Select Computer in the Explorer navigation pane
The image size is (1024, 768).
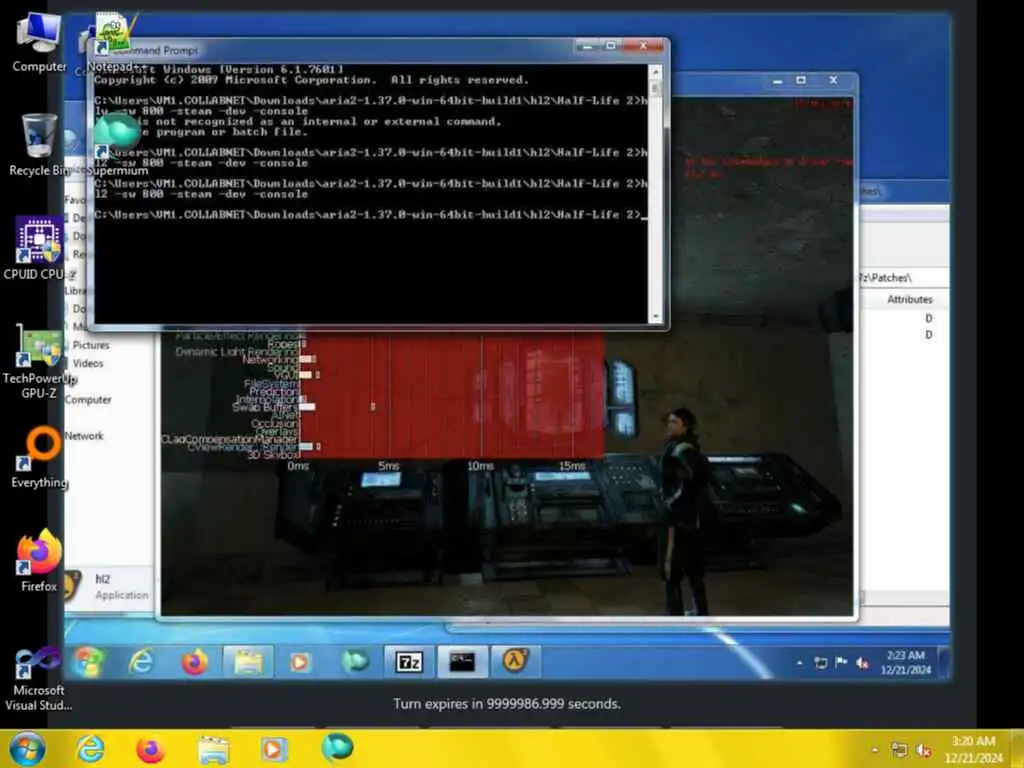pos(88,400)
